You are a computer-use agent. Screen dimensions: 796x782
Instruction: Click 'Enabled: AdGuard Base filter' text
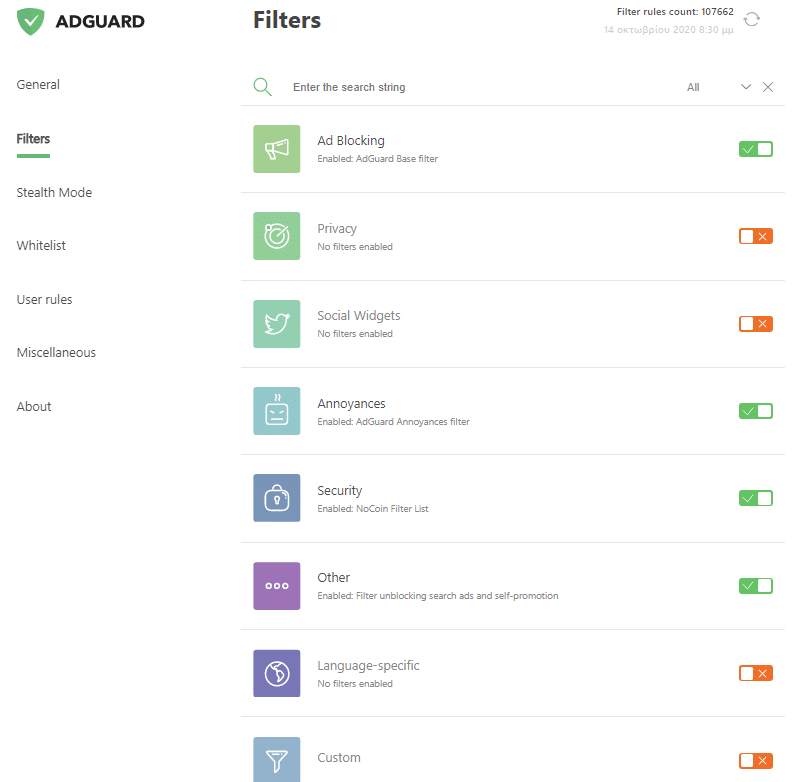pyautogui.click(x=377, y=159)
